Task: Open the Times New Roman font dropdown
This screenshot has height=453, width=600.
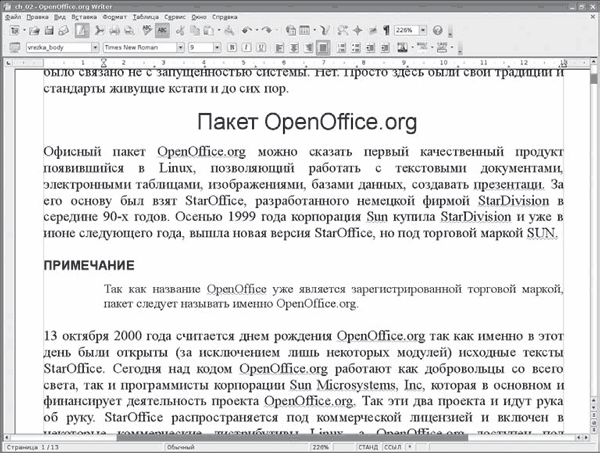Action: 179,47
